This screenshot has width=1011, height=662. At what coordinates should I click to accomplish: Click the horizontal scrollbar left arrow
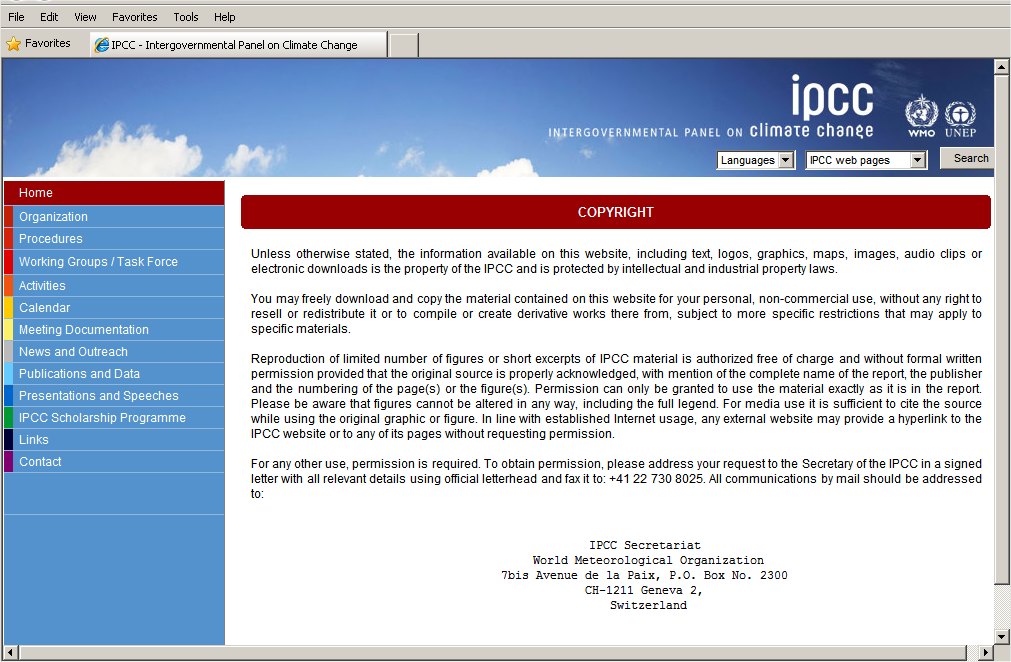coord(10,652)
